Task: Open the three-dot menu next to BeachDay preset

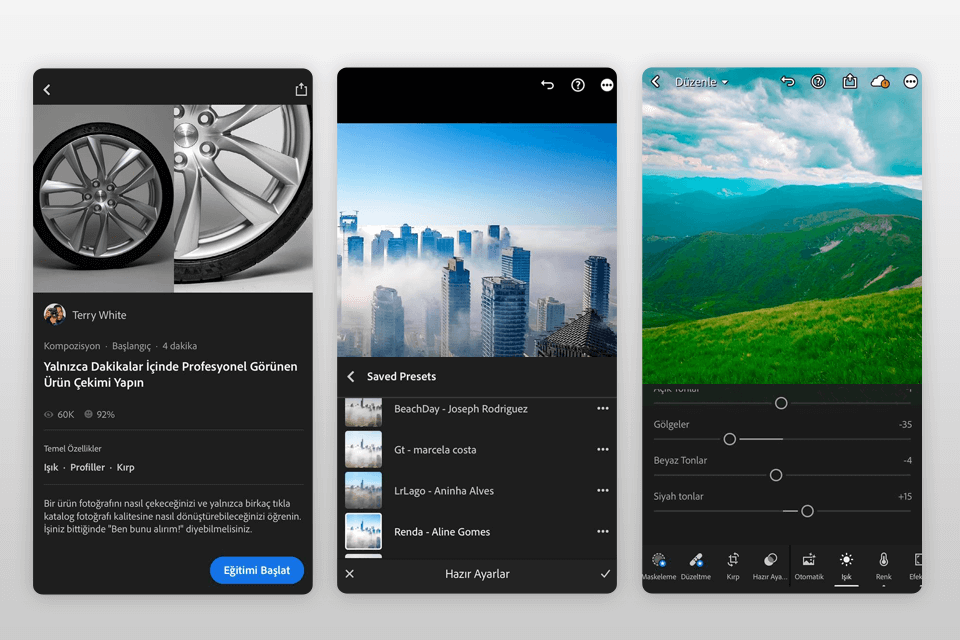Action: coord(603,408)
